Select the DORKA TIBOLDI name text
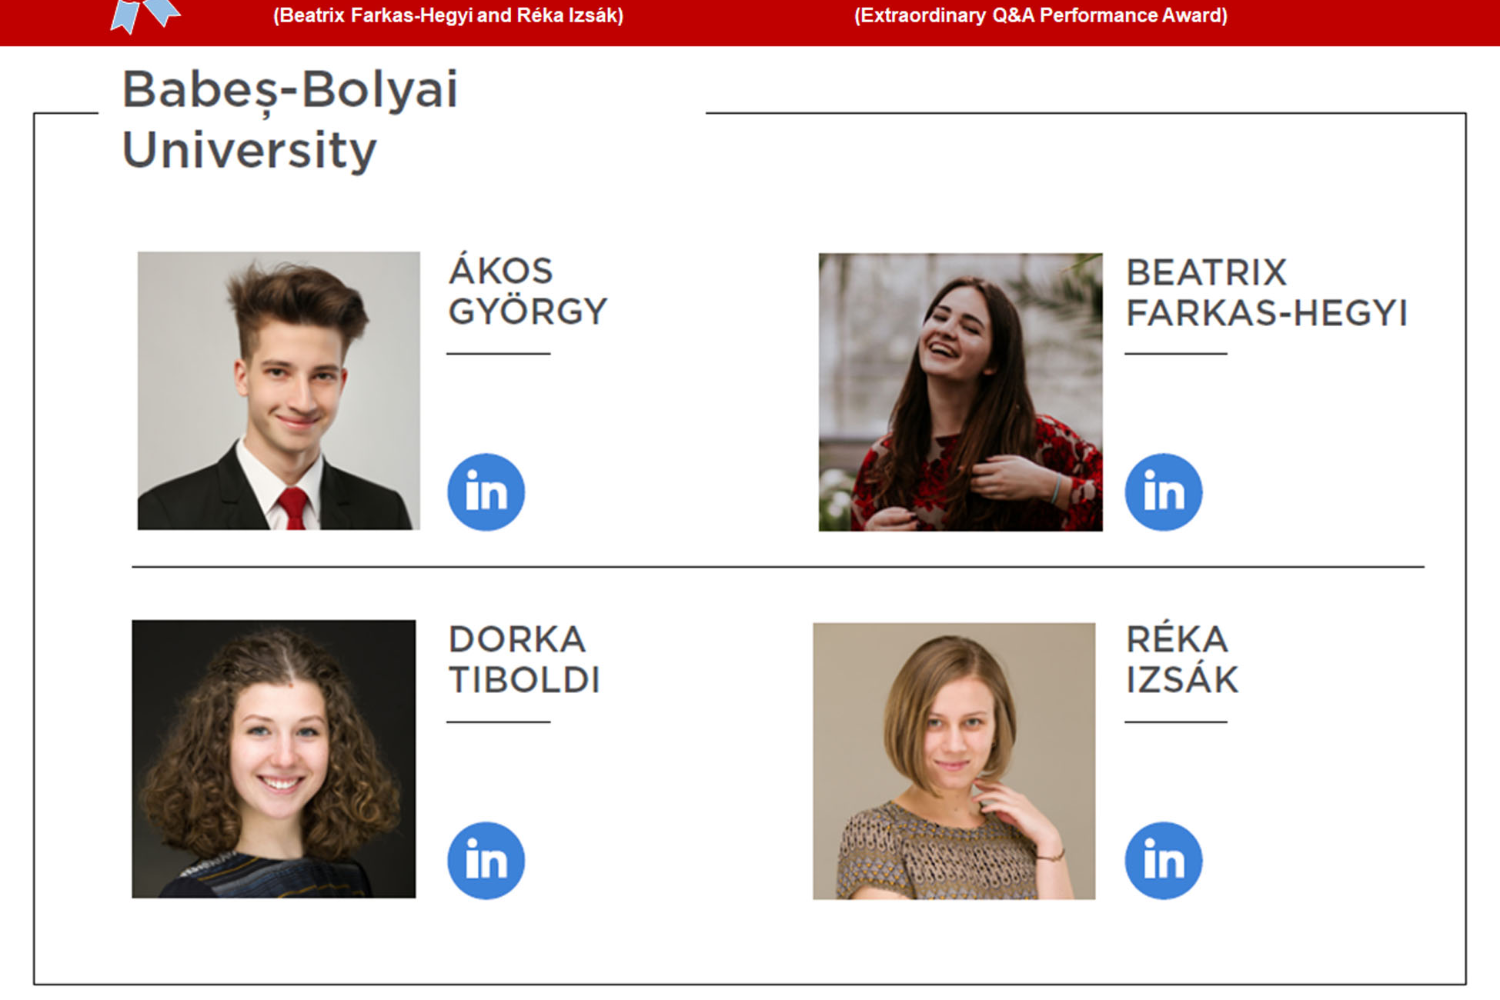This screenshot has width=1500, height=1000. [x=523, y=659]
